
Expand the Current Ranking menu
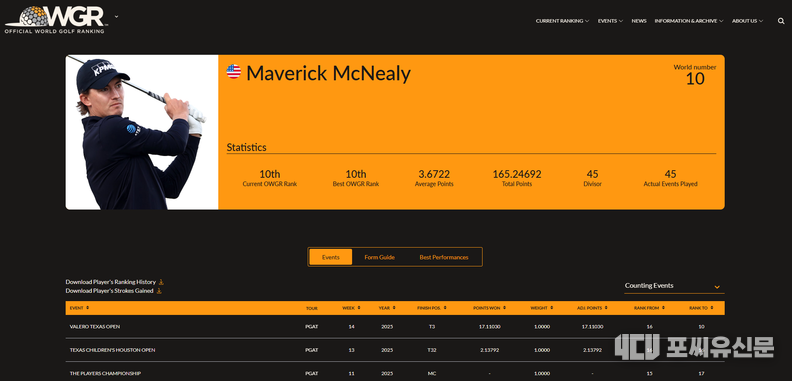click(562, 21)
